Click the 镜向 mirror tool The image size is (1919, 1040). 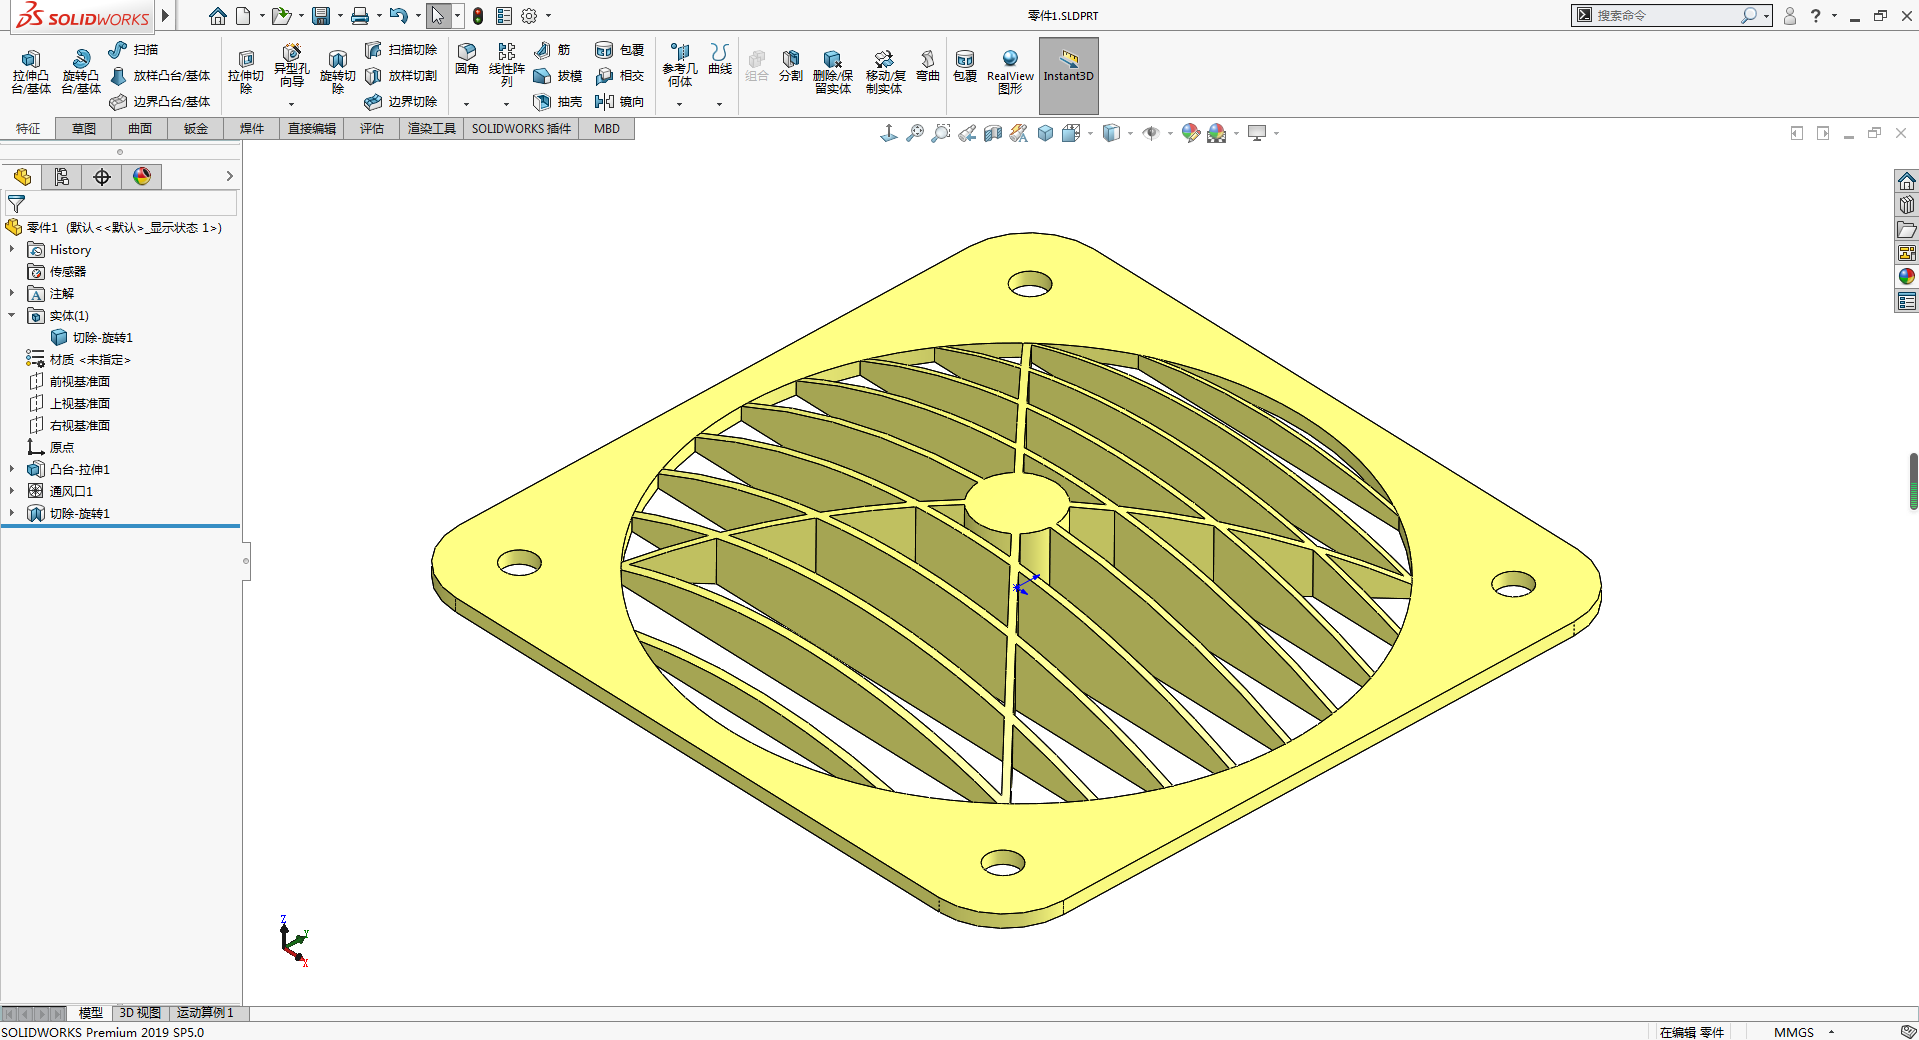619,101
